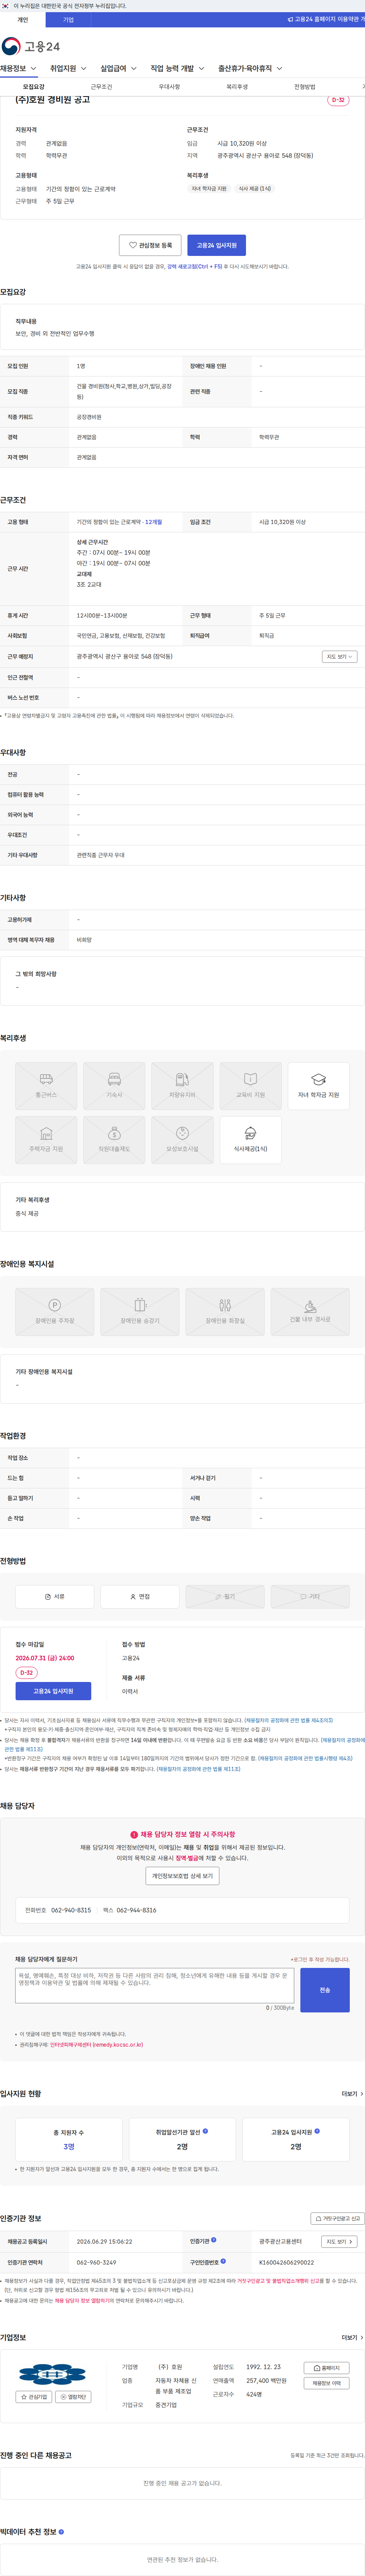Screen dimensions: 365x2576
Task: Click the 서류 screening step box
Action: point(55,1597)
